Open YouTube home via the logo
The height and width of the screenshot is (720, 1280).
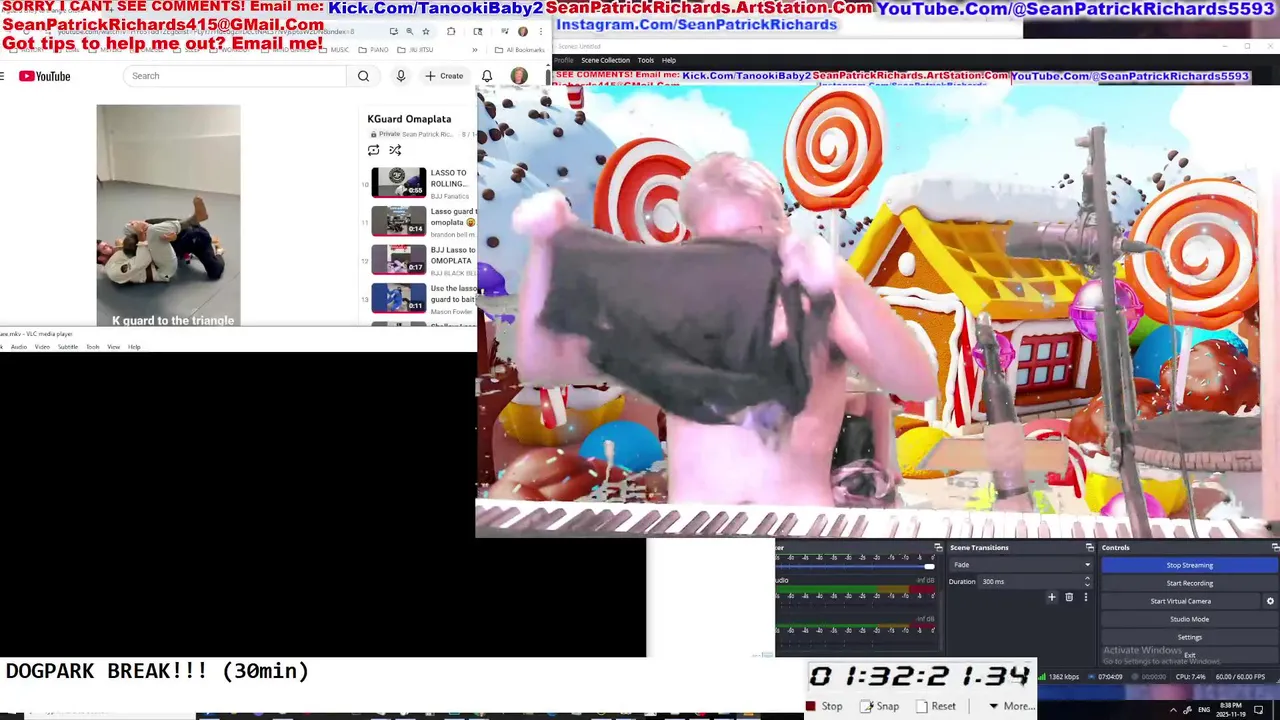pyautogui.click(x=44, y=76)
